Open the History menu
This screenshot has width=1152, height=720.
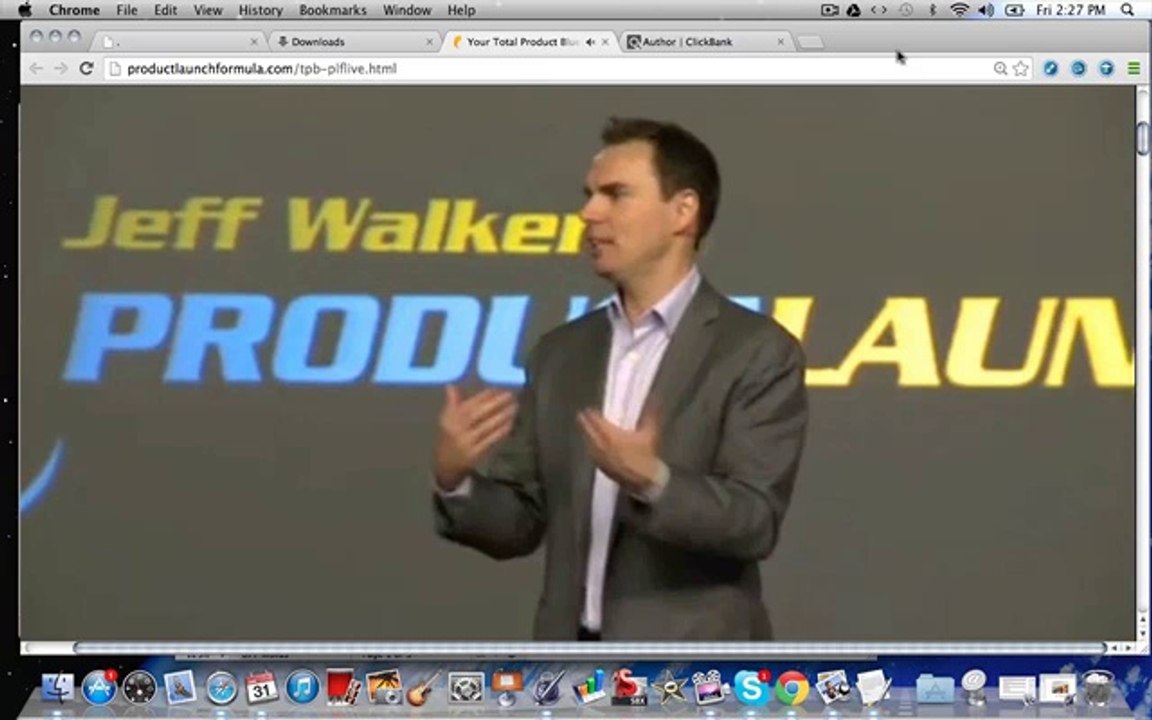[x=261, y=10]
